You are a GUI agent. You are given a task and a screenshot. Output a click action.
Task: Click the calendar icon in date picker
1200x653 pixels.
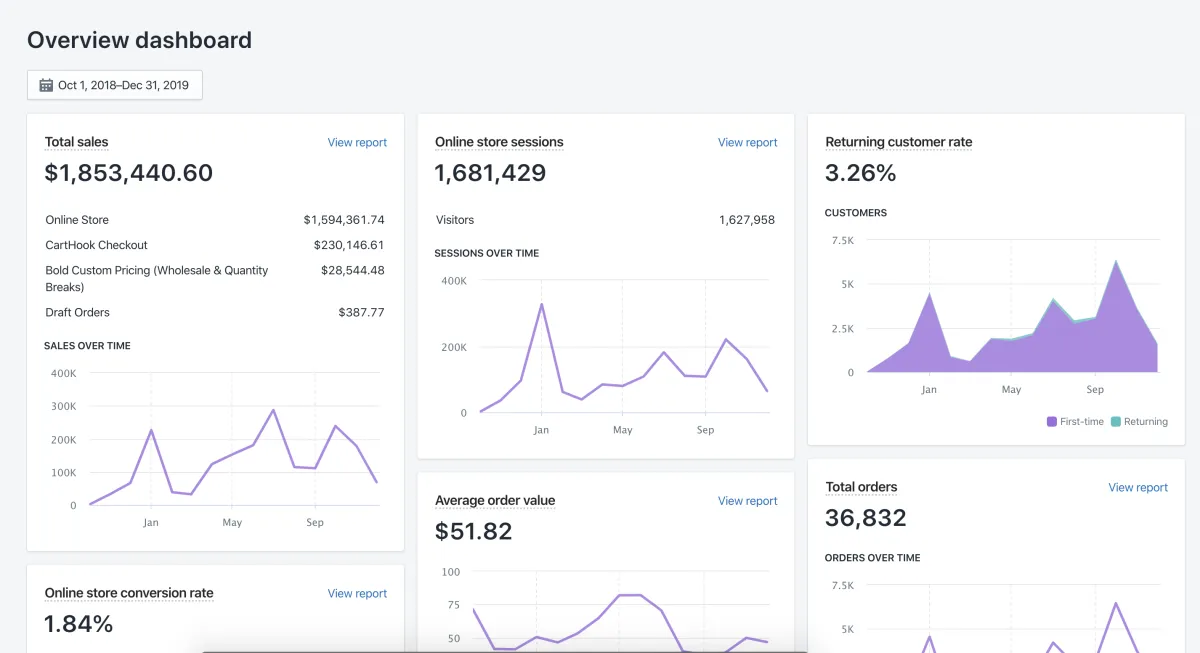coord(46,85)
